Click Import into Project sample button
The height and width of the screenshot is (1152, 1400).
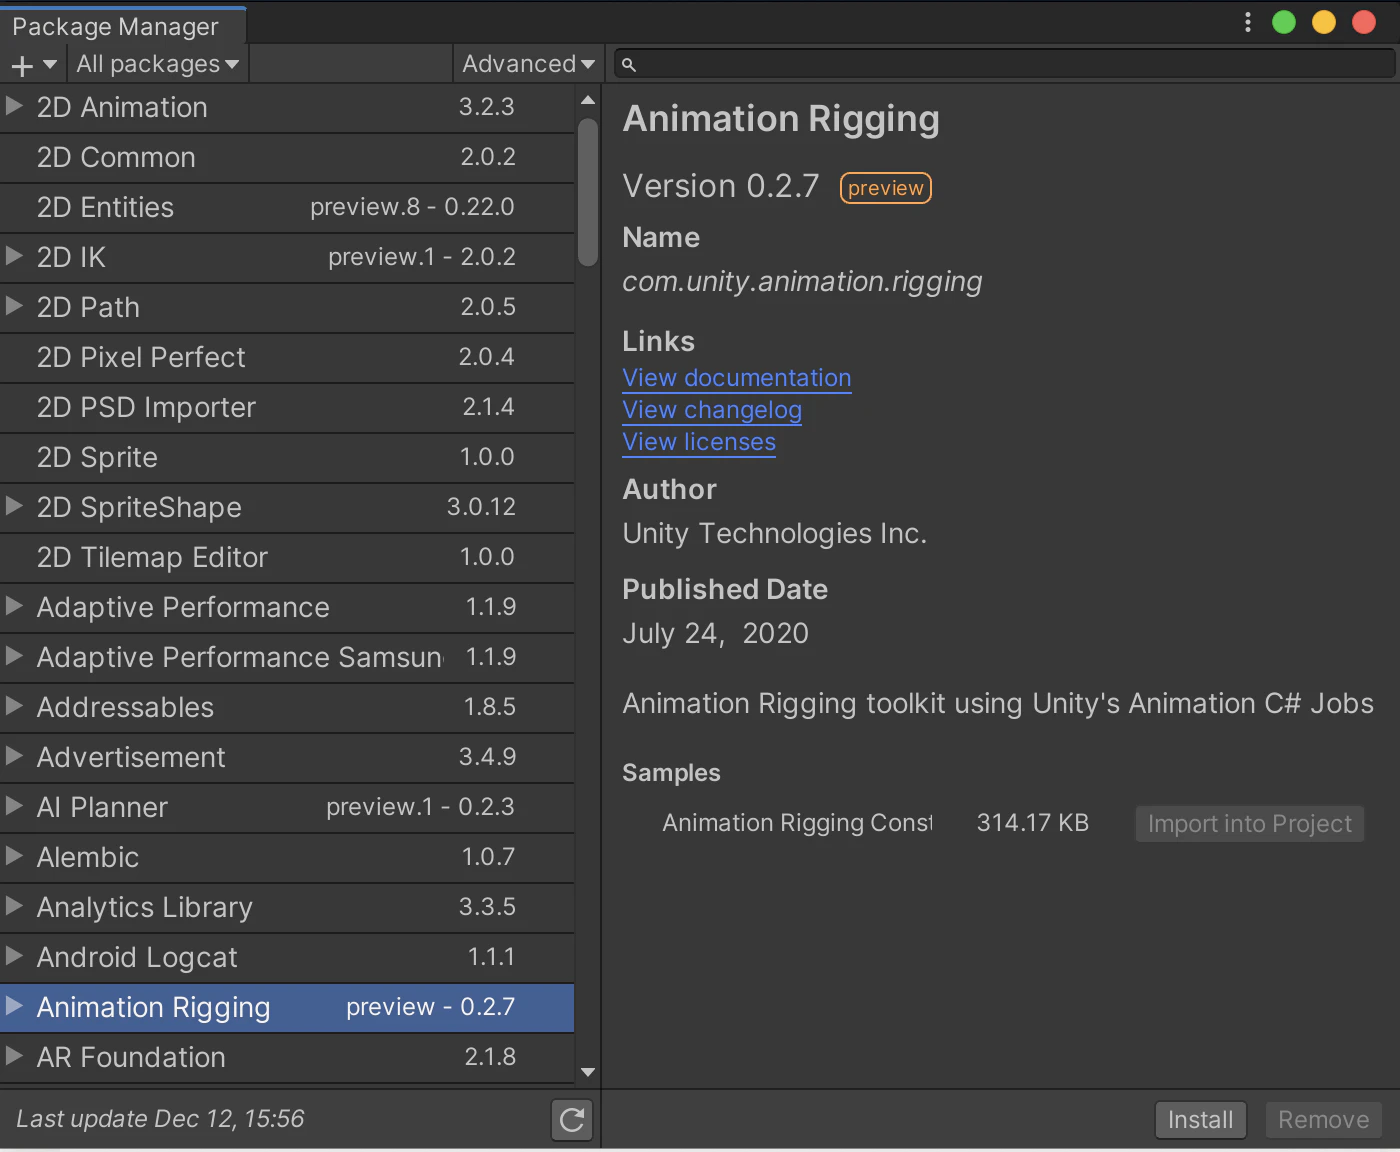pyautogui.click(x=1250, y=824)
